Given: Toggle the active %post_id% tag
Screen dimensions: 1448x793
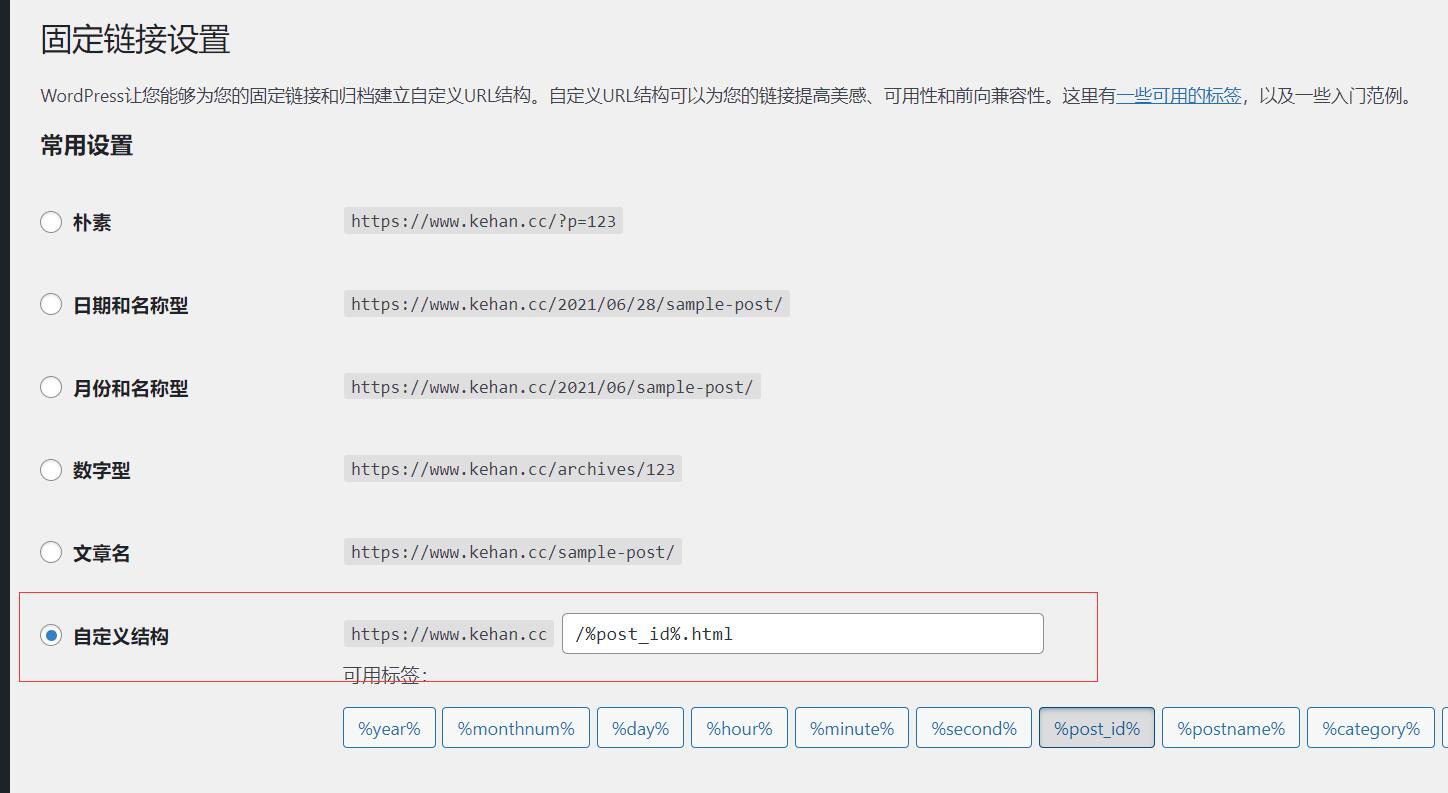Looking at the screenshot, I should click(1096, 728).
